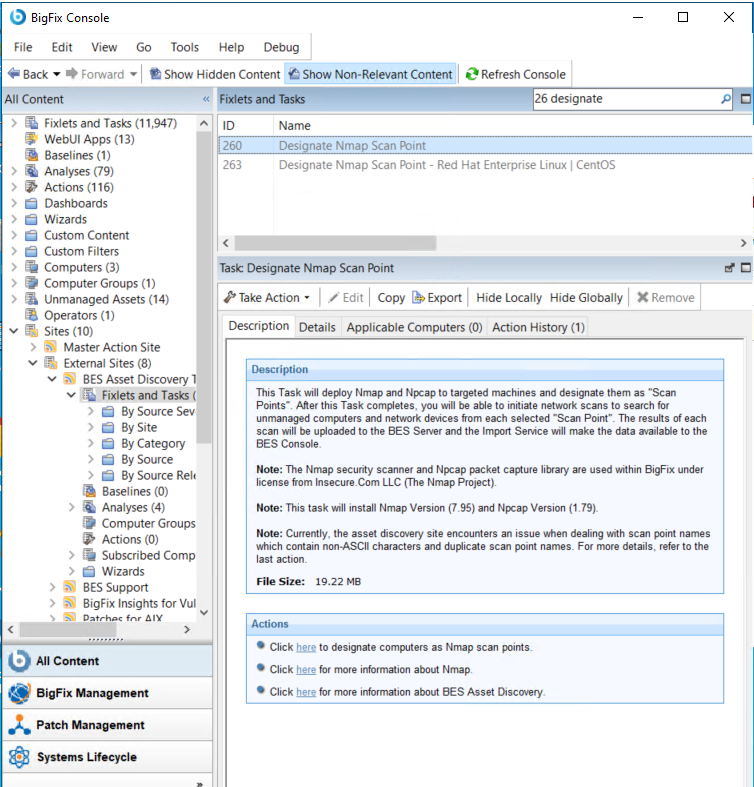The image size is (754, 787).
Task: Expand the By Category folder
Action: pyautogui.click(x=91, y=443)
